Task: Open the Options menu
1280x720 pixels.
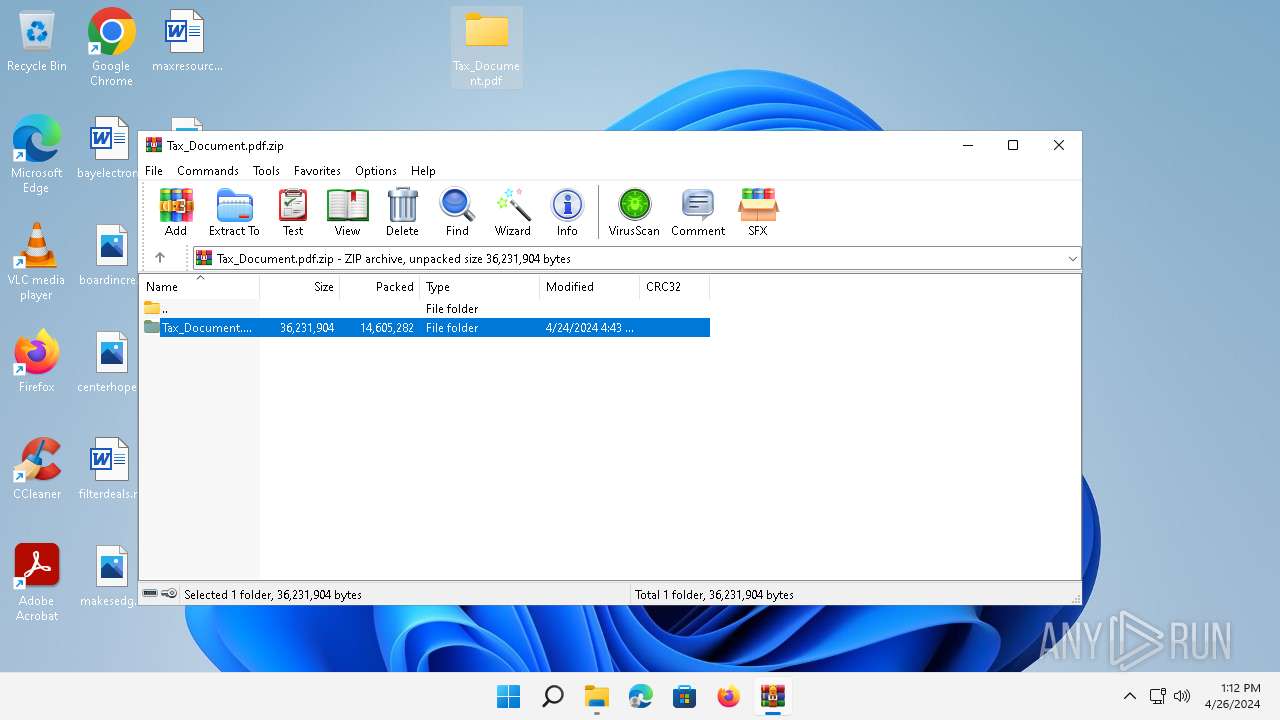Action: point(376,171)
